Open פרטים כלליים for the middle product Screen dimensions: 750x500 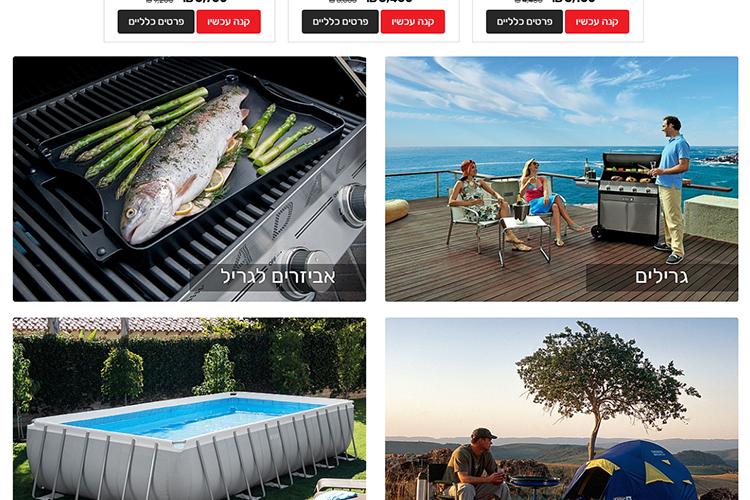(x=340, y=22)
